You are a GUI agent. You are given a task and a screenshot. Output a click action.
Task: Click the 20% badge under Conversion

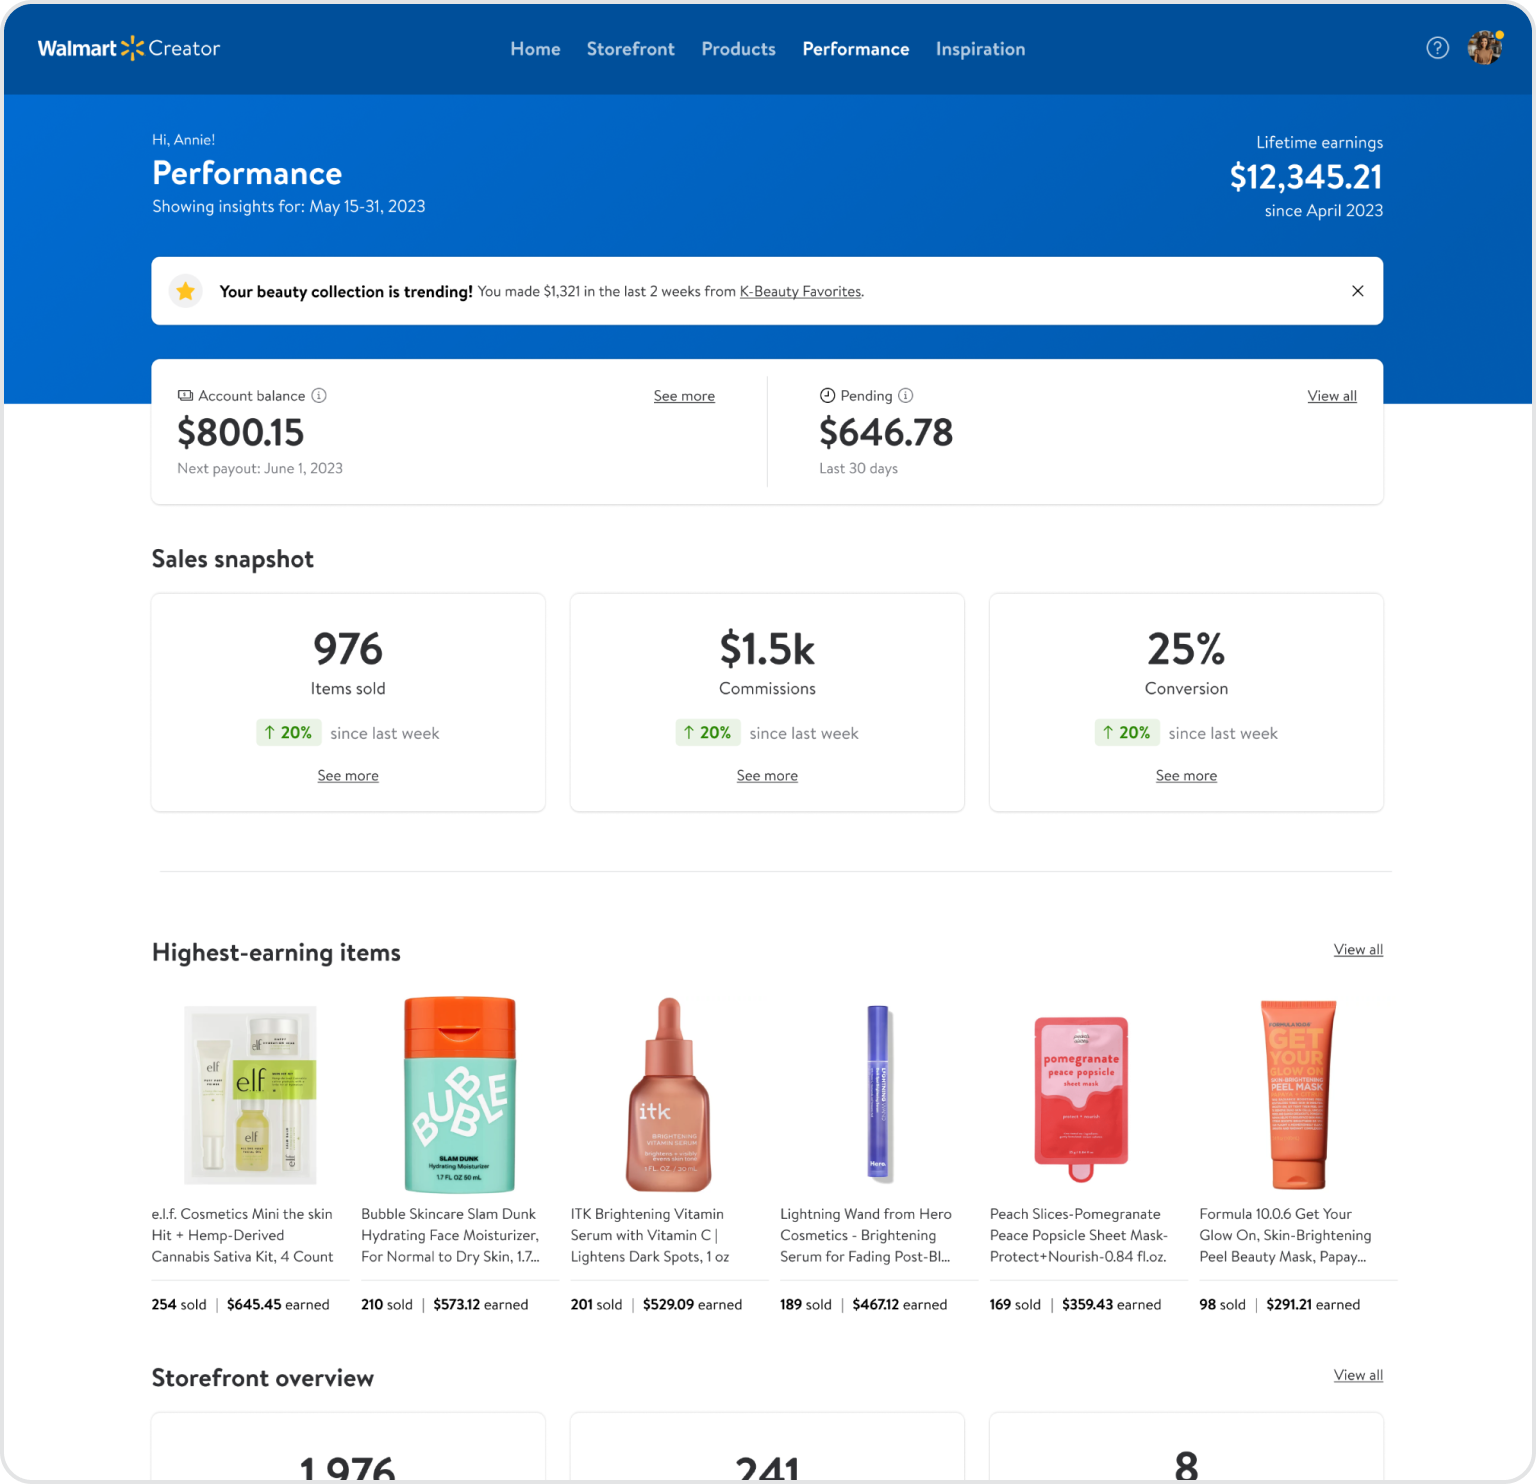[x=1126, y=733]
